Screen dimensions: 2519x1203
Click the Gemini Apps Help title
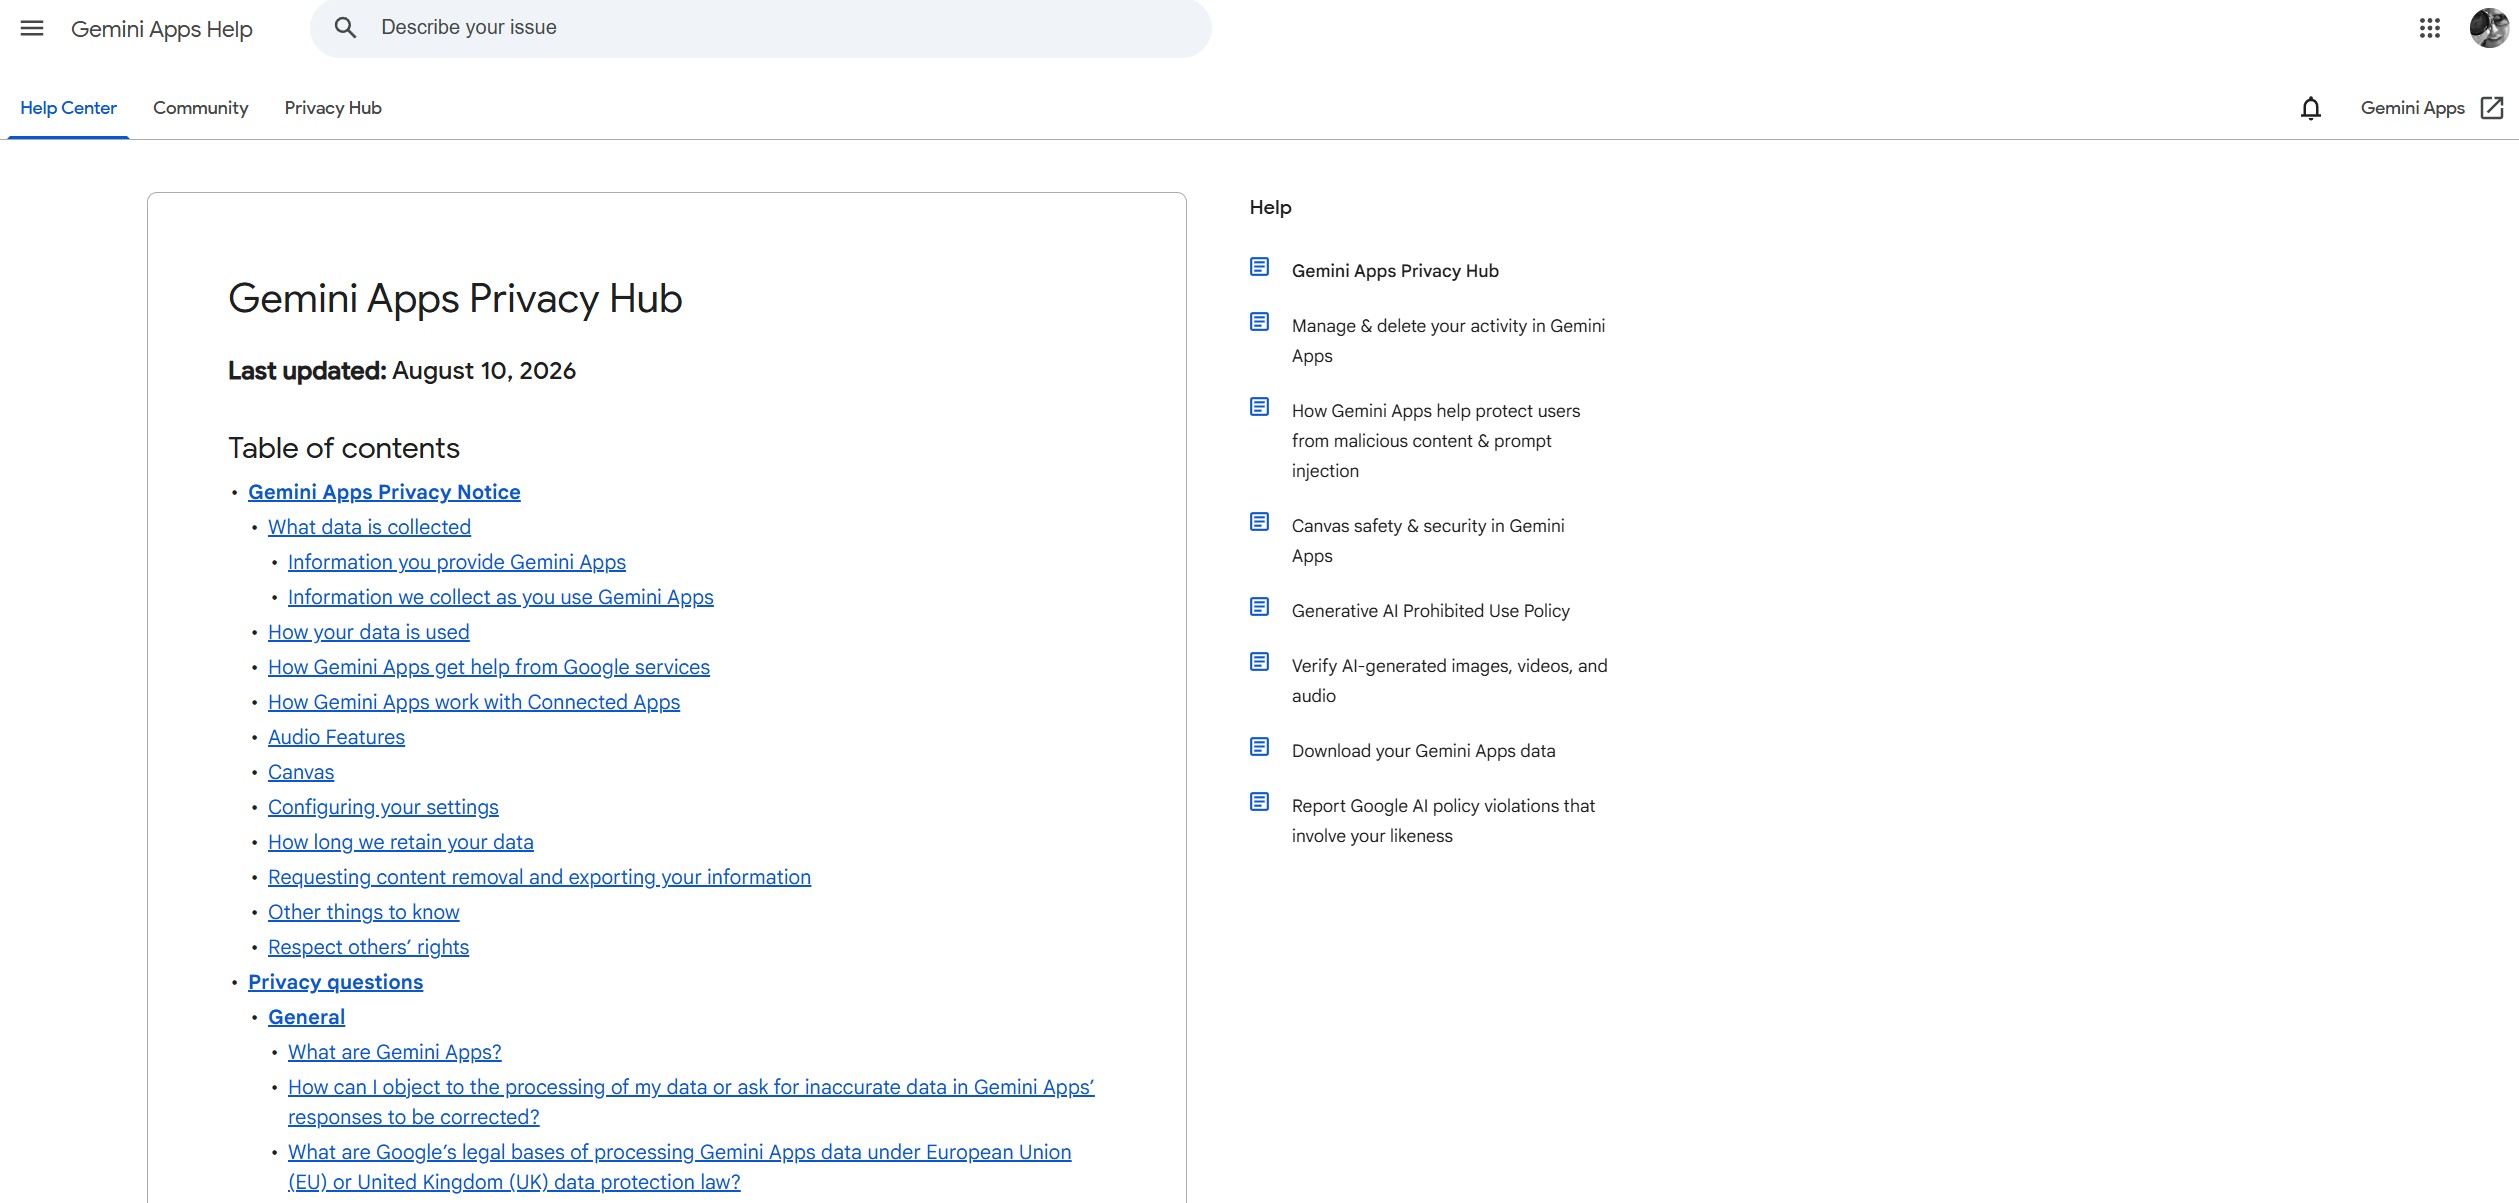coord(161,29)
